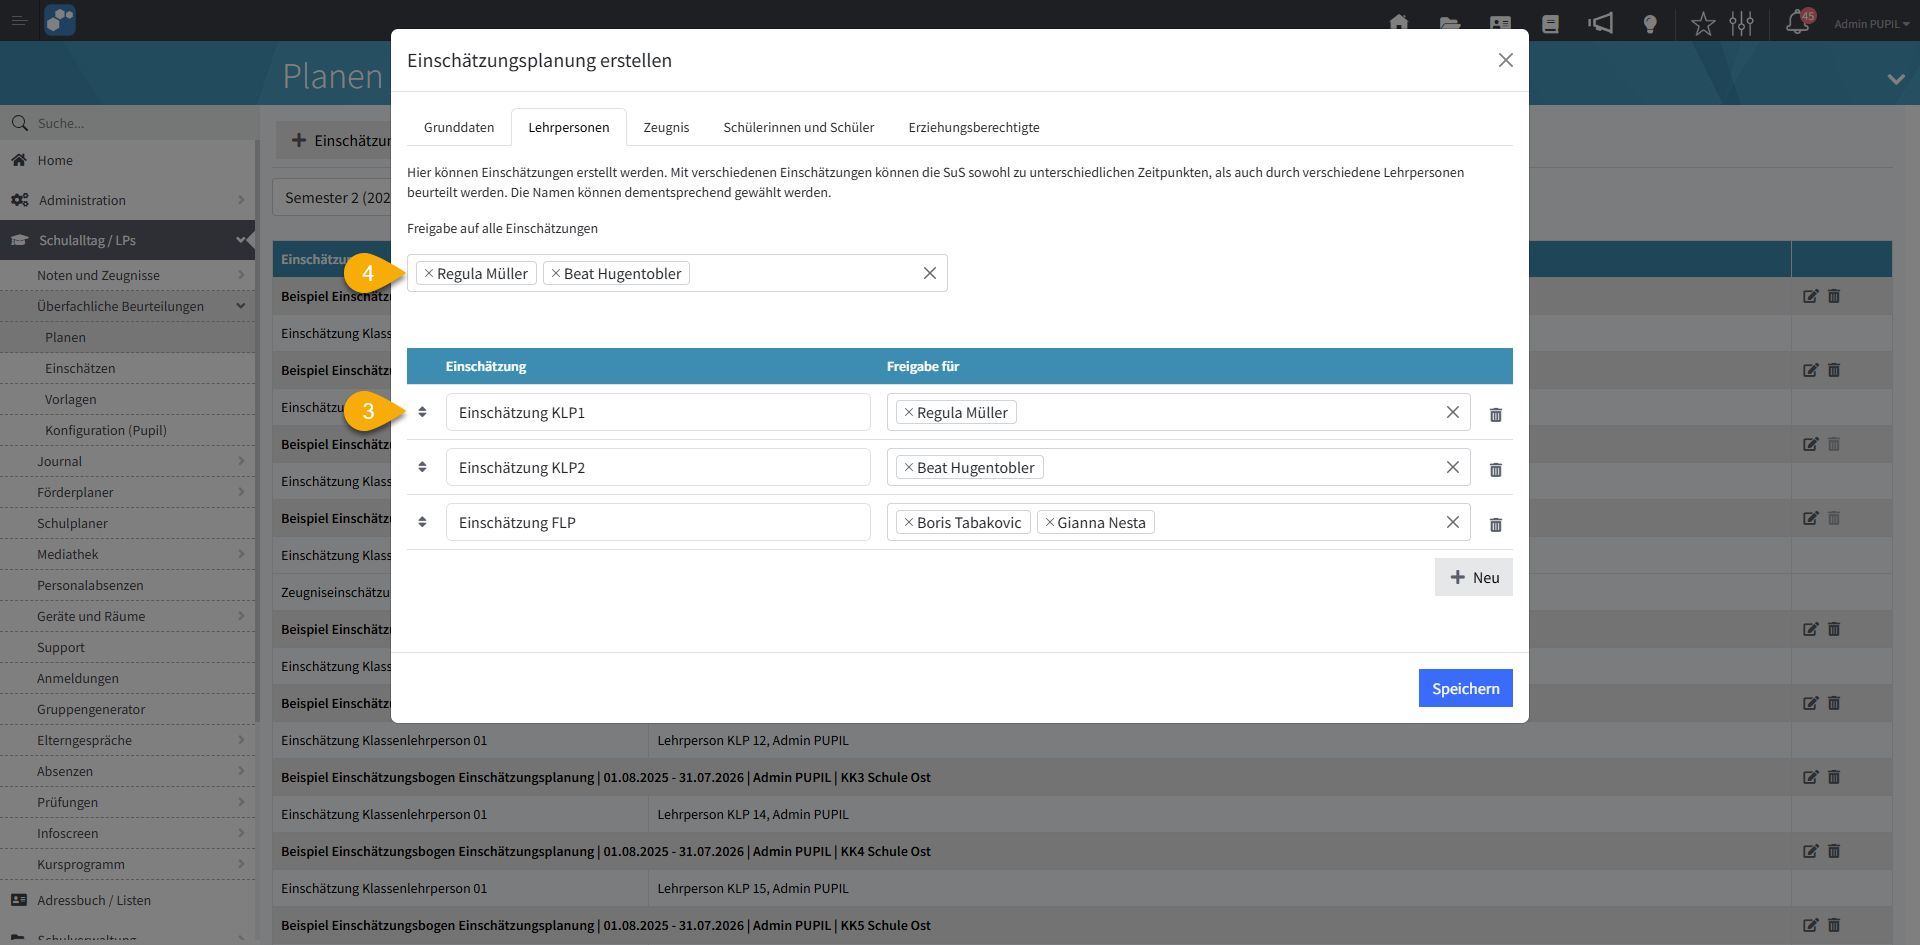1920x945 pixels.
Task: Open notifications bell with 45 badge
Action: [1799, 21]
